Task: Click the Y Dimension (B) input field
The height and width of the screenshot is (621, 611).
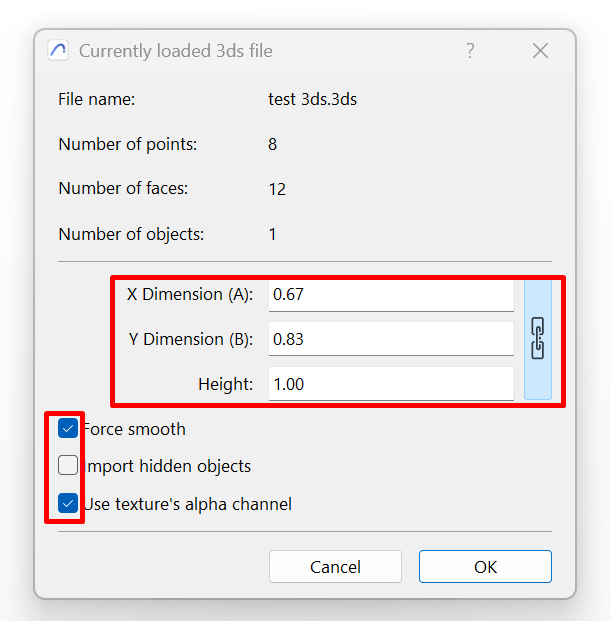Action: (x=390, y=339)
